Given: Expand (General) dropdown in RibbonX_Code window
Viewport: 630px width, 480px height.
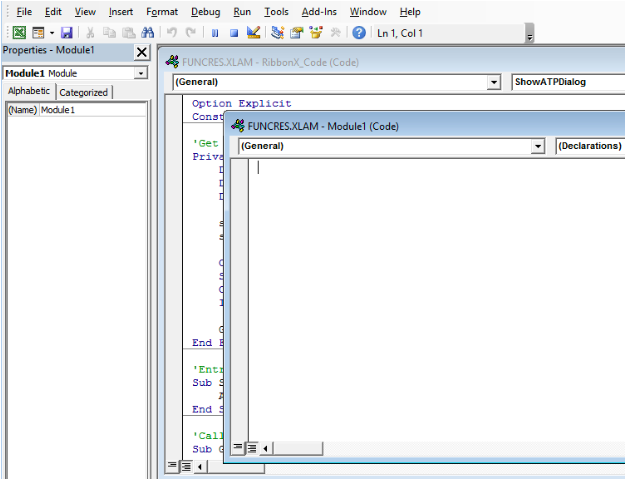Looking at the screenshot, I should 494,82.
